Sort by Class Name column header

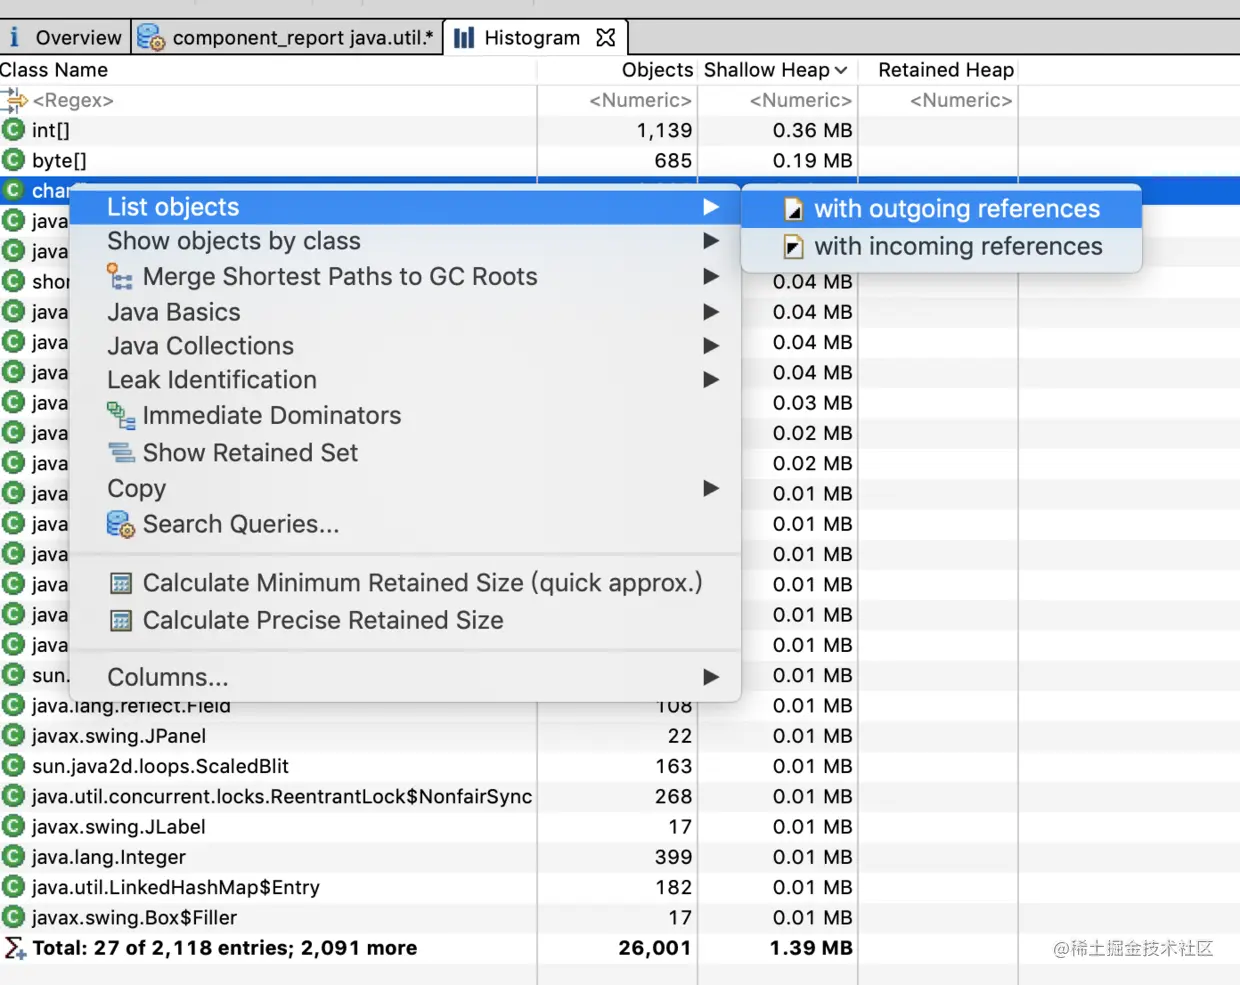point(54,70)
